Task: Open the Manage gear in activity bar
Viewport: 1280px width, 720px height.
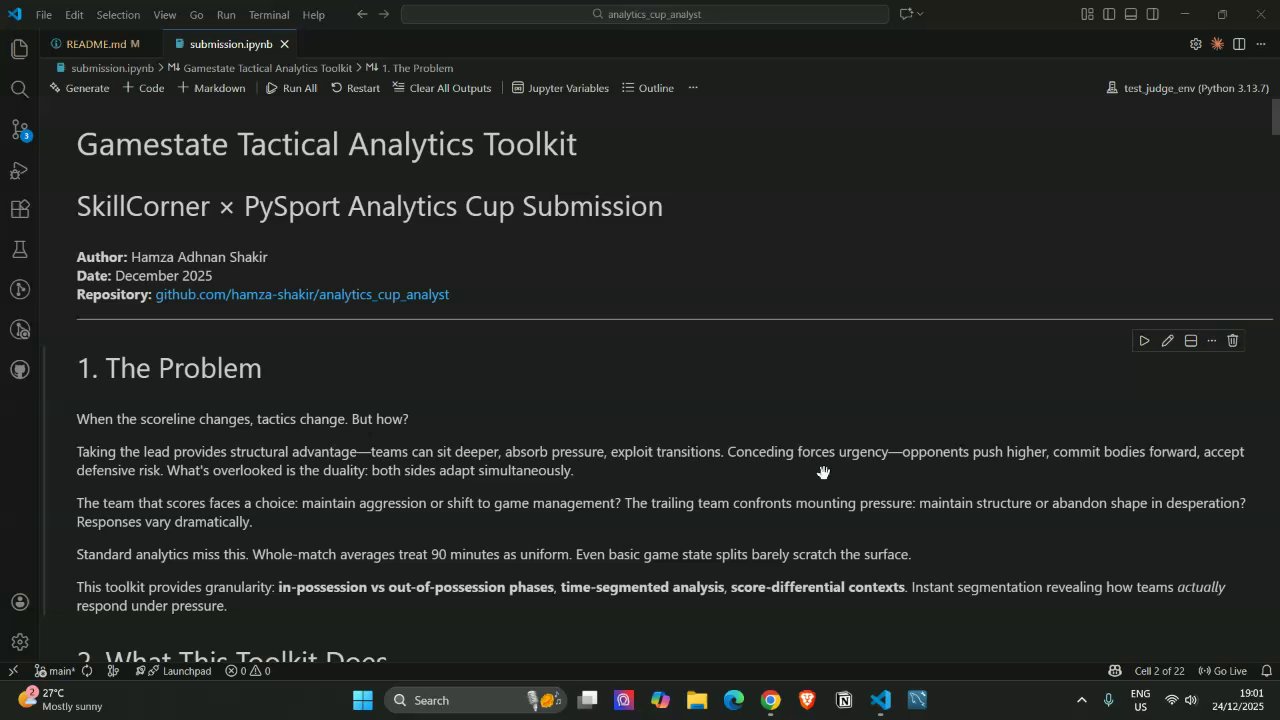Action: coord(19,642)
